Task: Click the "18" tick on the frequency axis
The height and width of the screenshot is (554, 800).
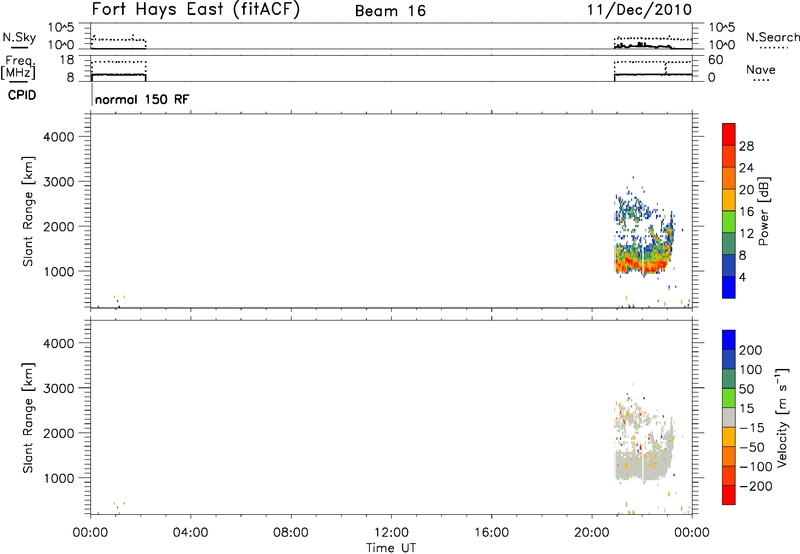Action: coord(67,60)
